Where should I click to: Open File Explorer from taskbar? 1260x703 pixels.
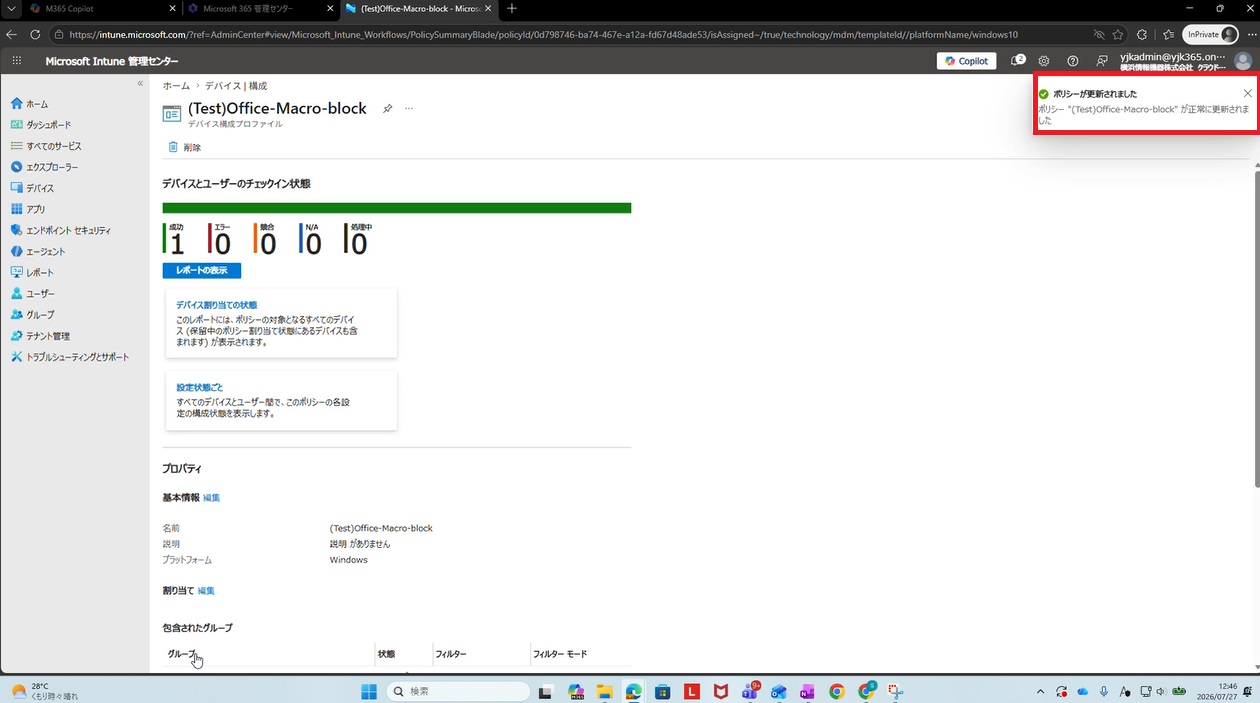(604, 691)
